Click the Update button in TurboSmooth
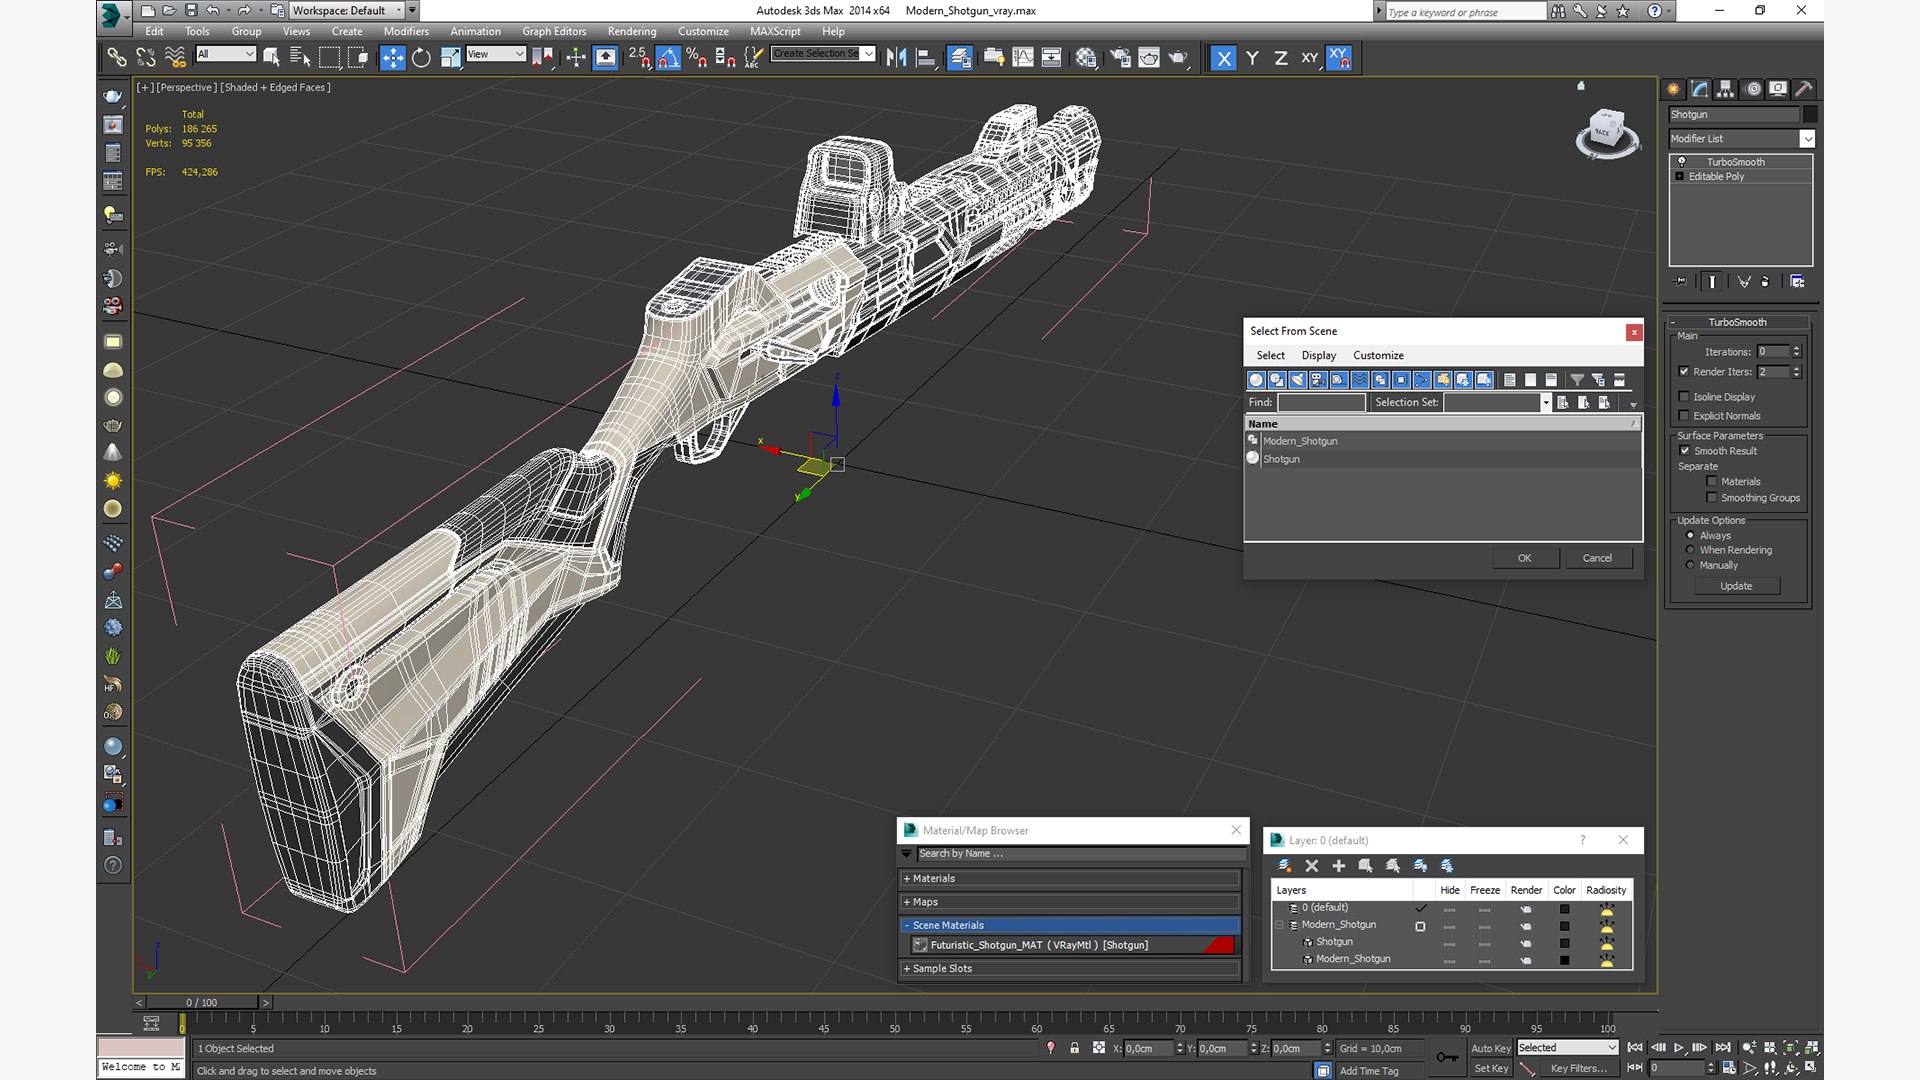 pos(1736,586)
